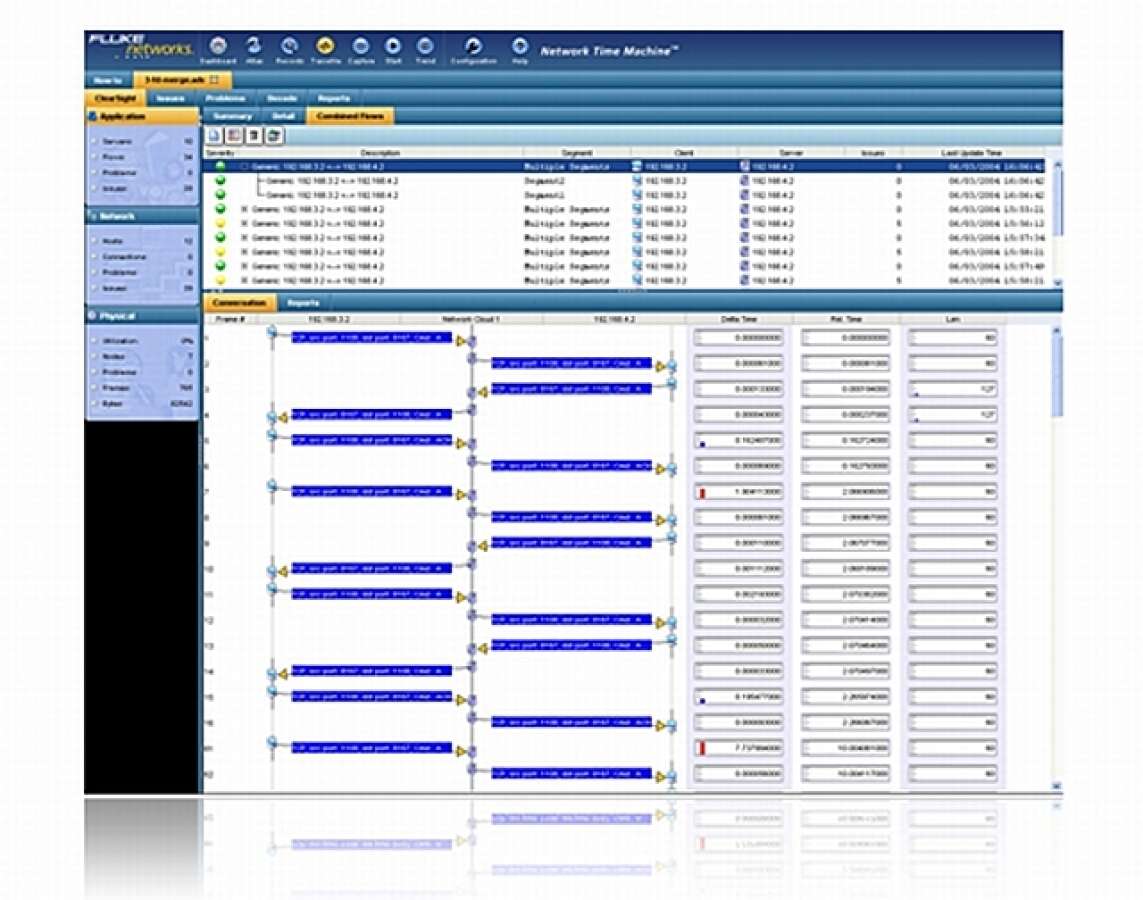Open Configuration wrench icon
The height and width of the screenshot is (900, 1143).
(x=473, y=46)
